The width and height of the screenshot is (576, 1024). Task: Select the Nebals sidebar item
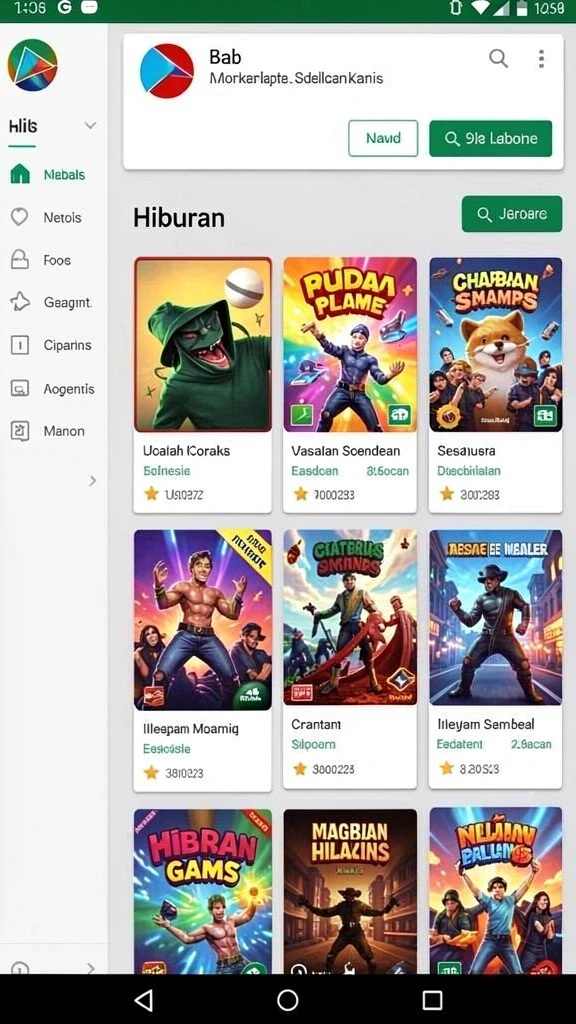tap(54, 174)
